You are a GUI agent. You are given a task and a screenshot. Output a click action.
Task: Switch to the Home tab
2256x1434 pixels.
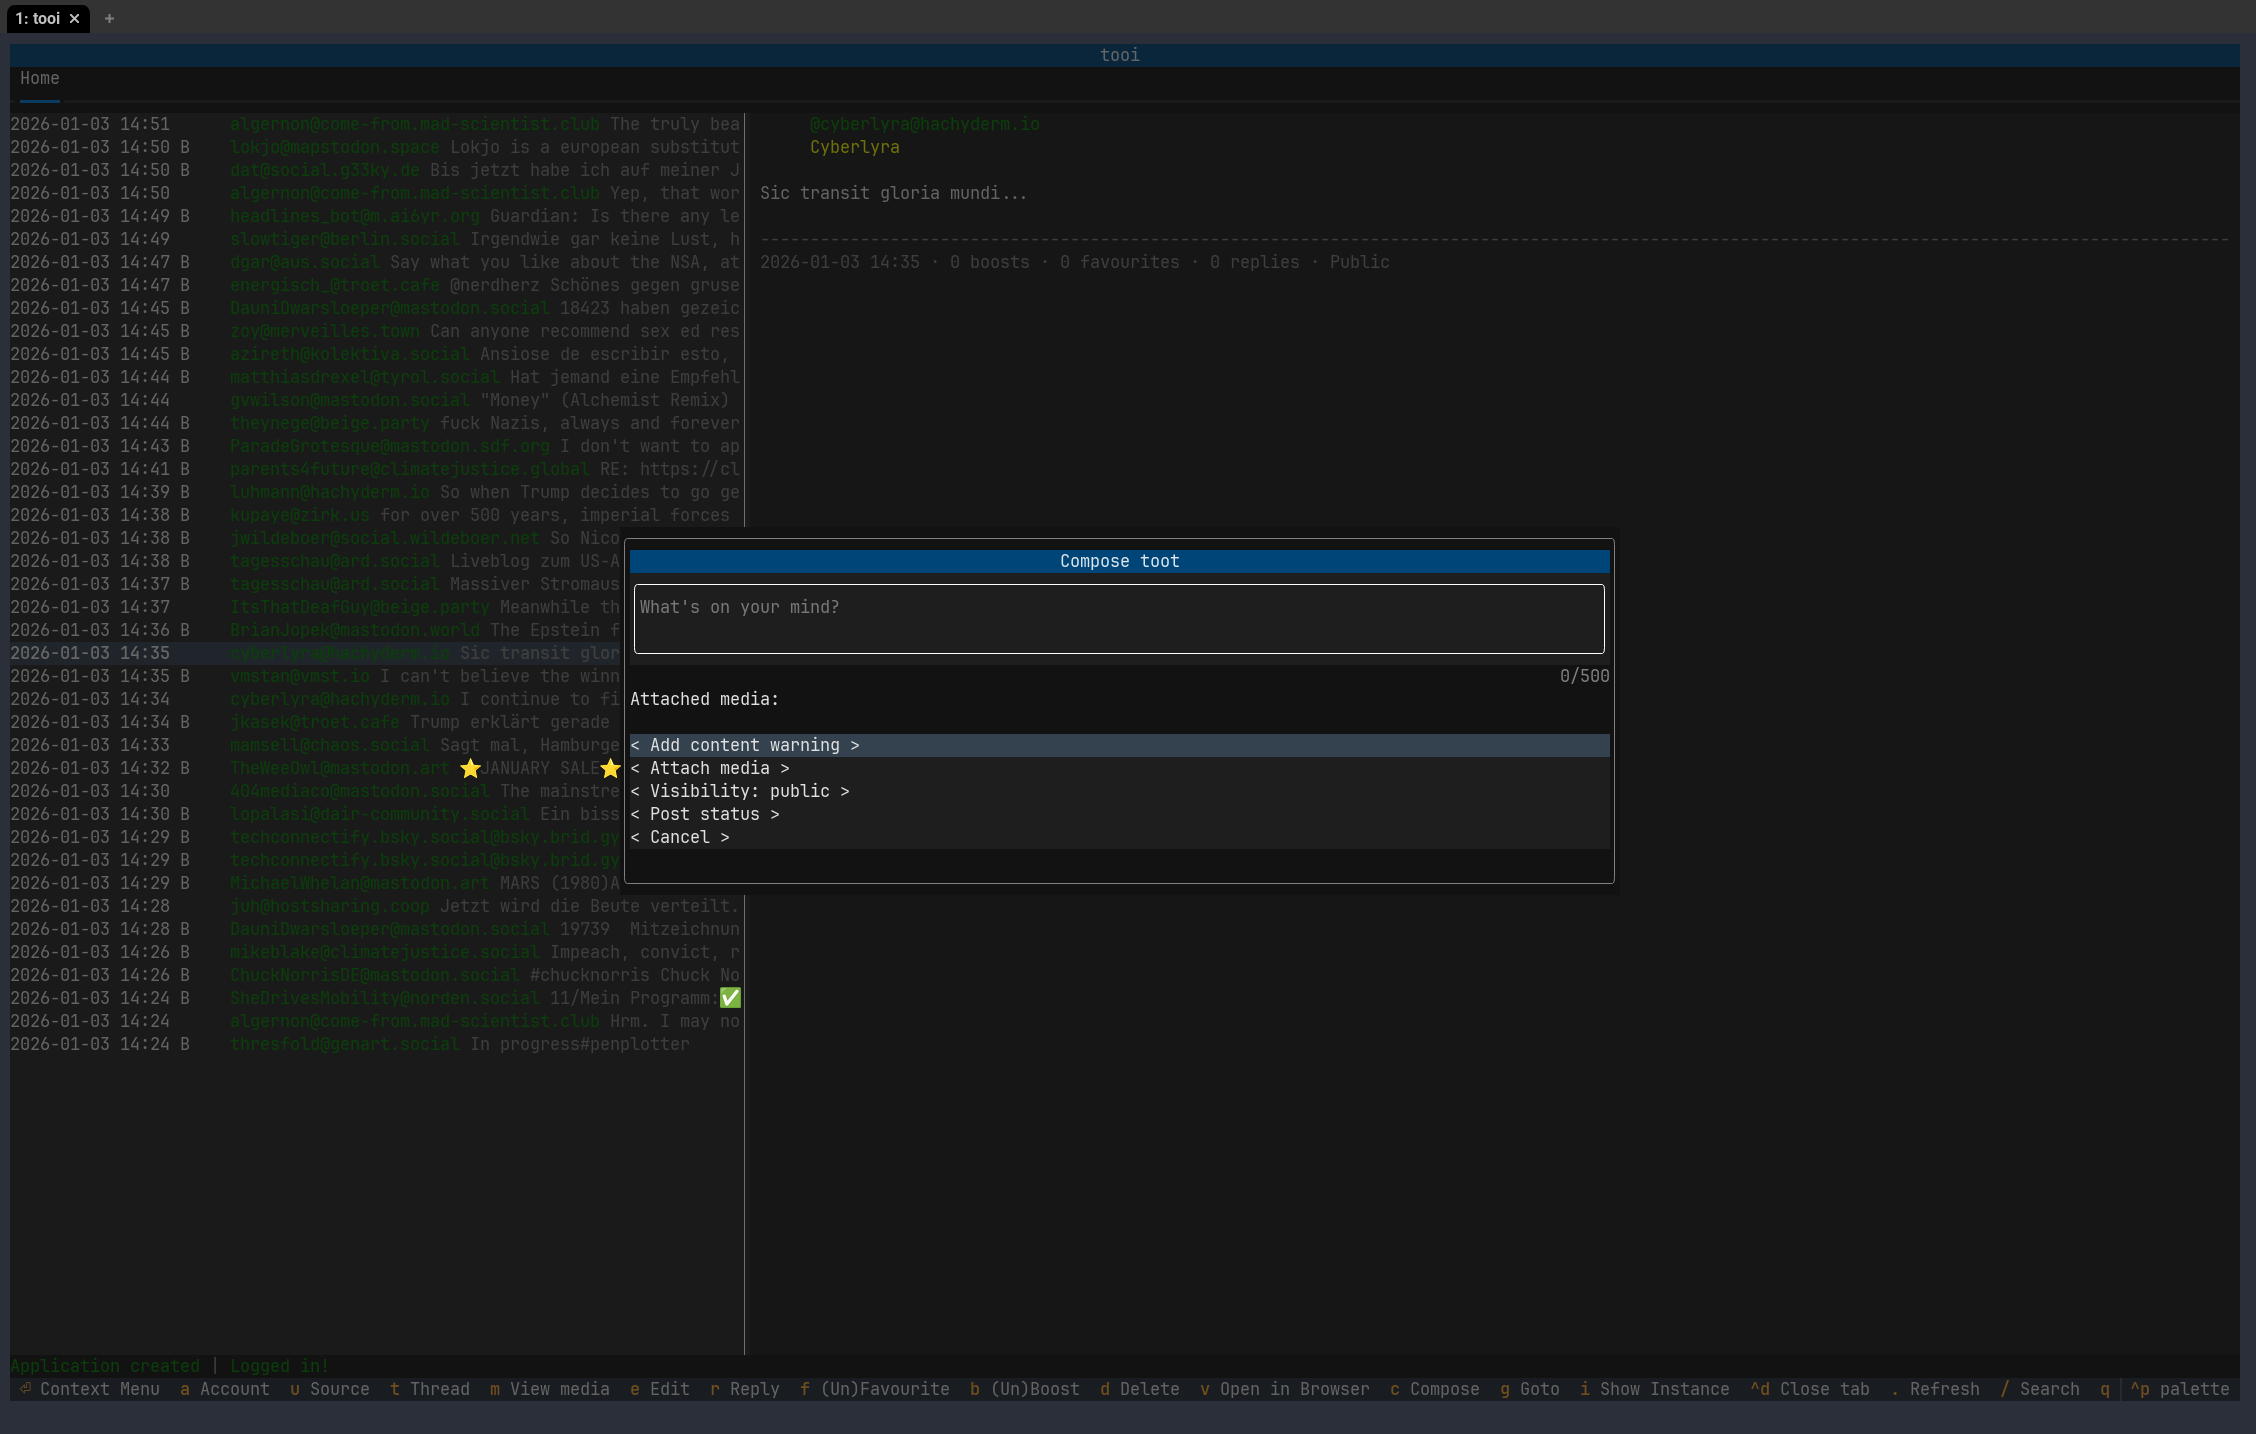pos(40,78)
